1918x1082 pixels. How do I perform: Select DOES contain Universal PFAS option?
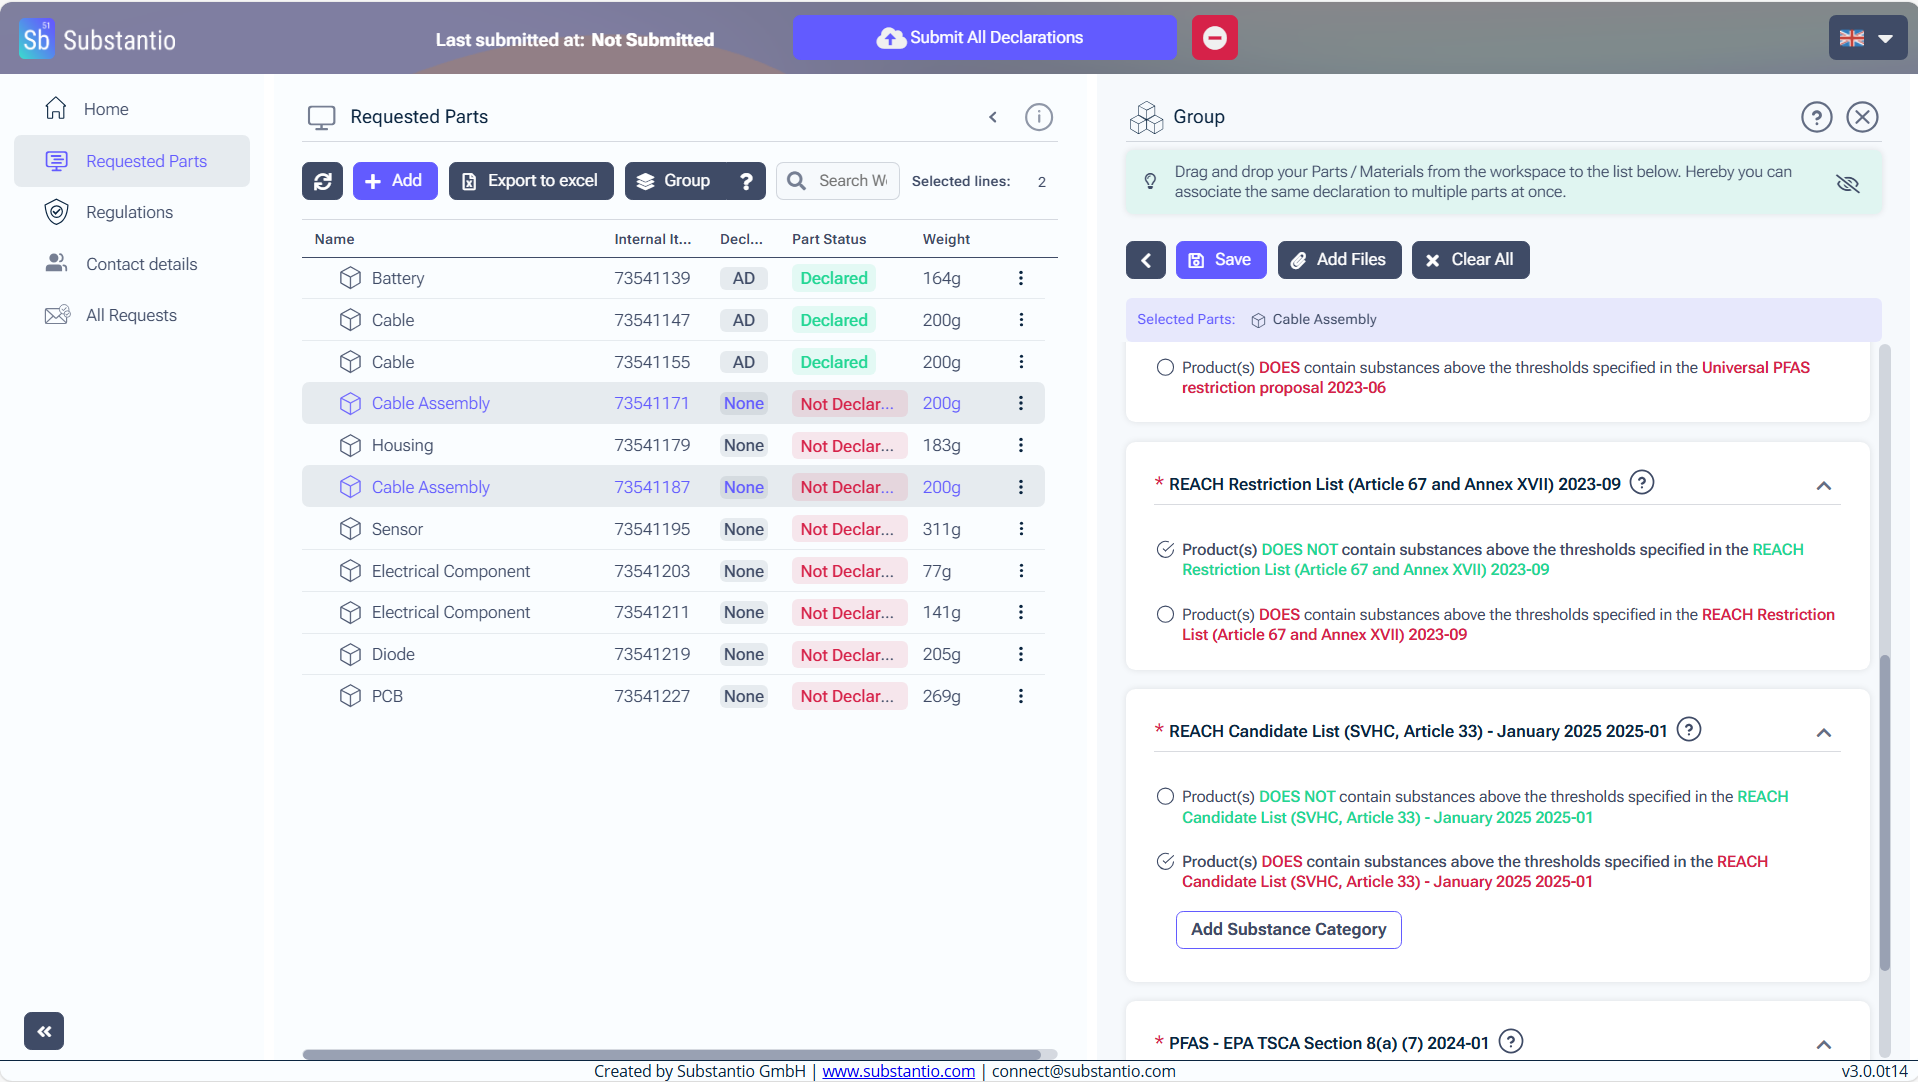click(1165, 368)
